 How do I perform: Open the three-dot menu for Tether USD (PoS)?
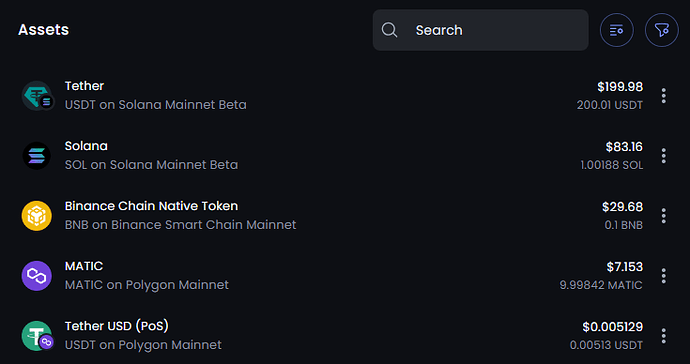[664, 336]
